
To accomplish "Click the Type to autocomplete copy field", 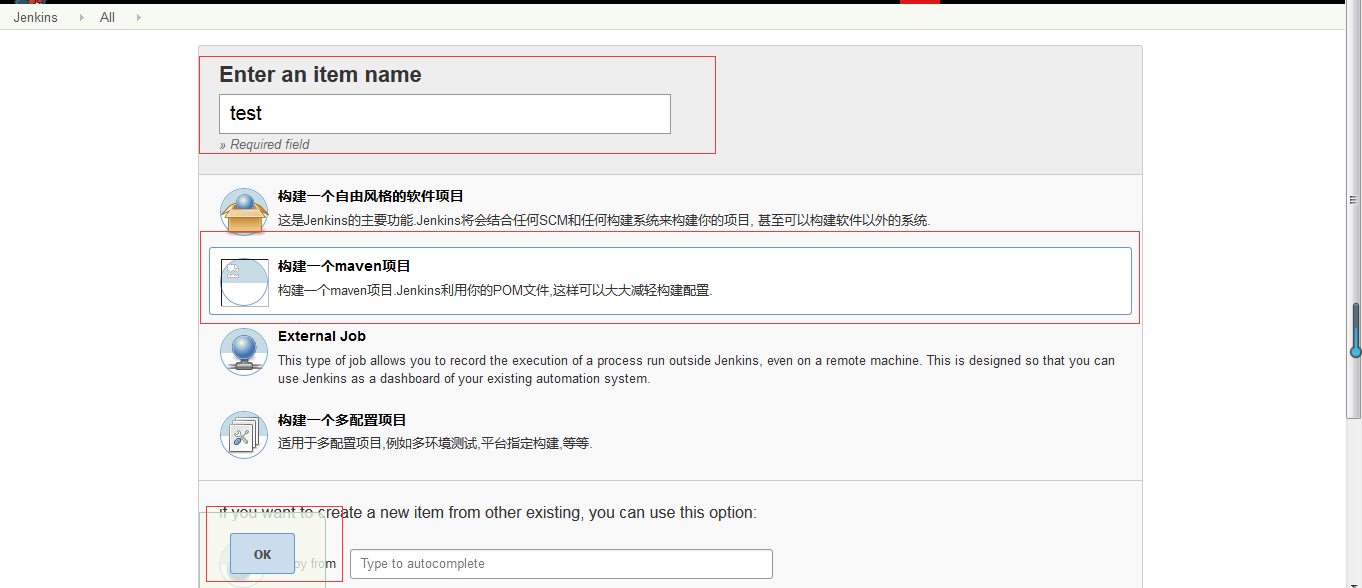I will click(561, 564).
